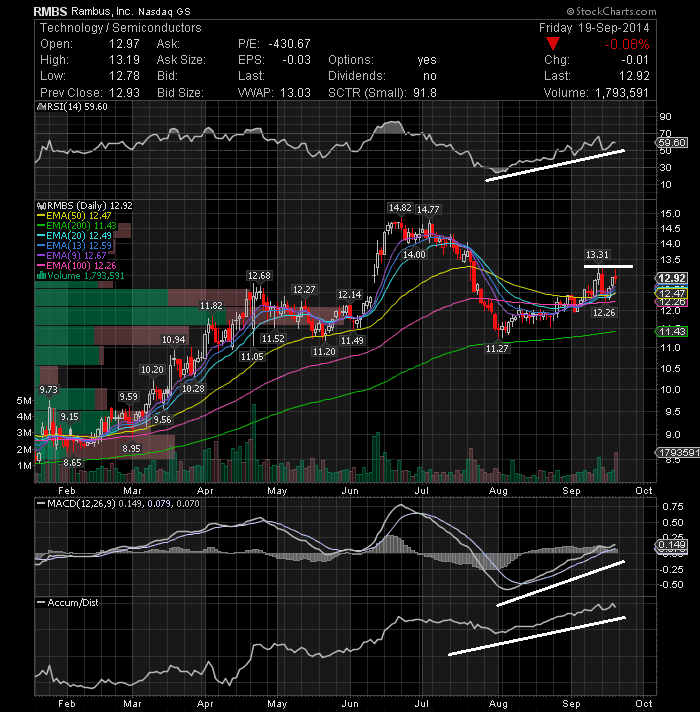Click the Prev Close value 12.93
Viewport: 700px width, 712px height.
[124, 93]
